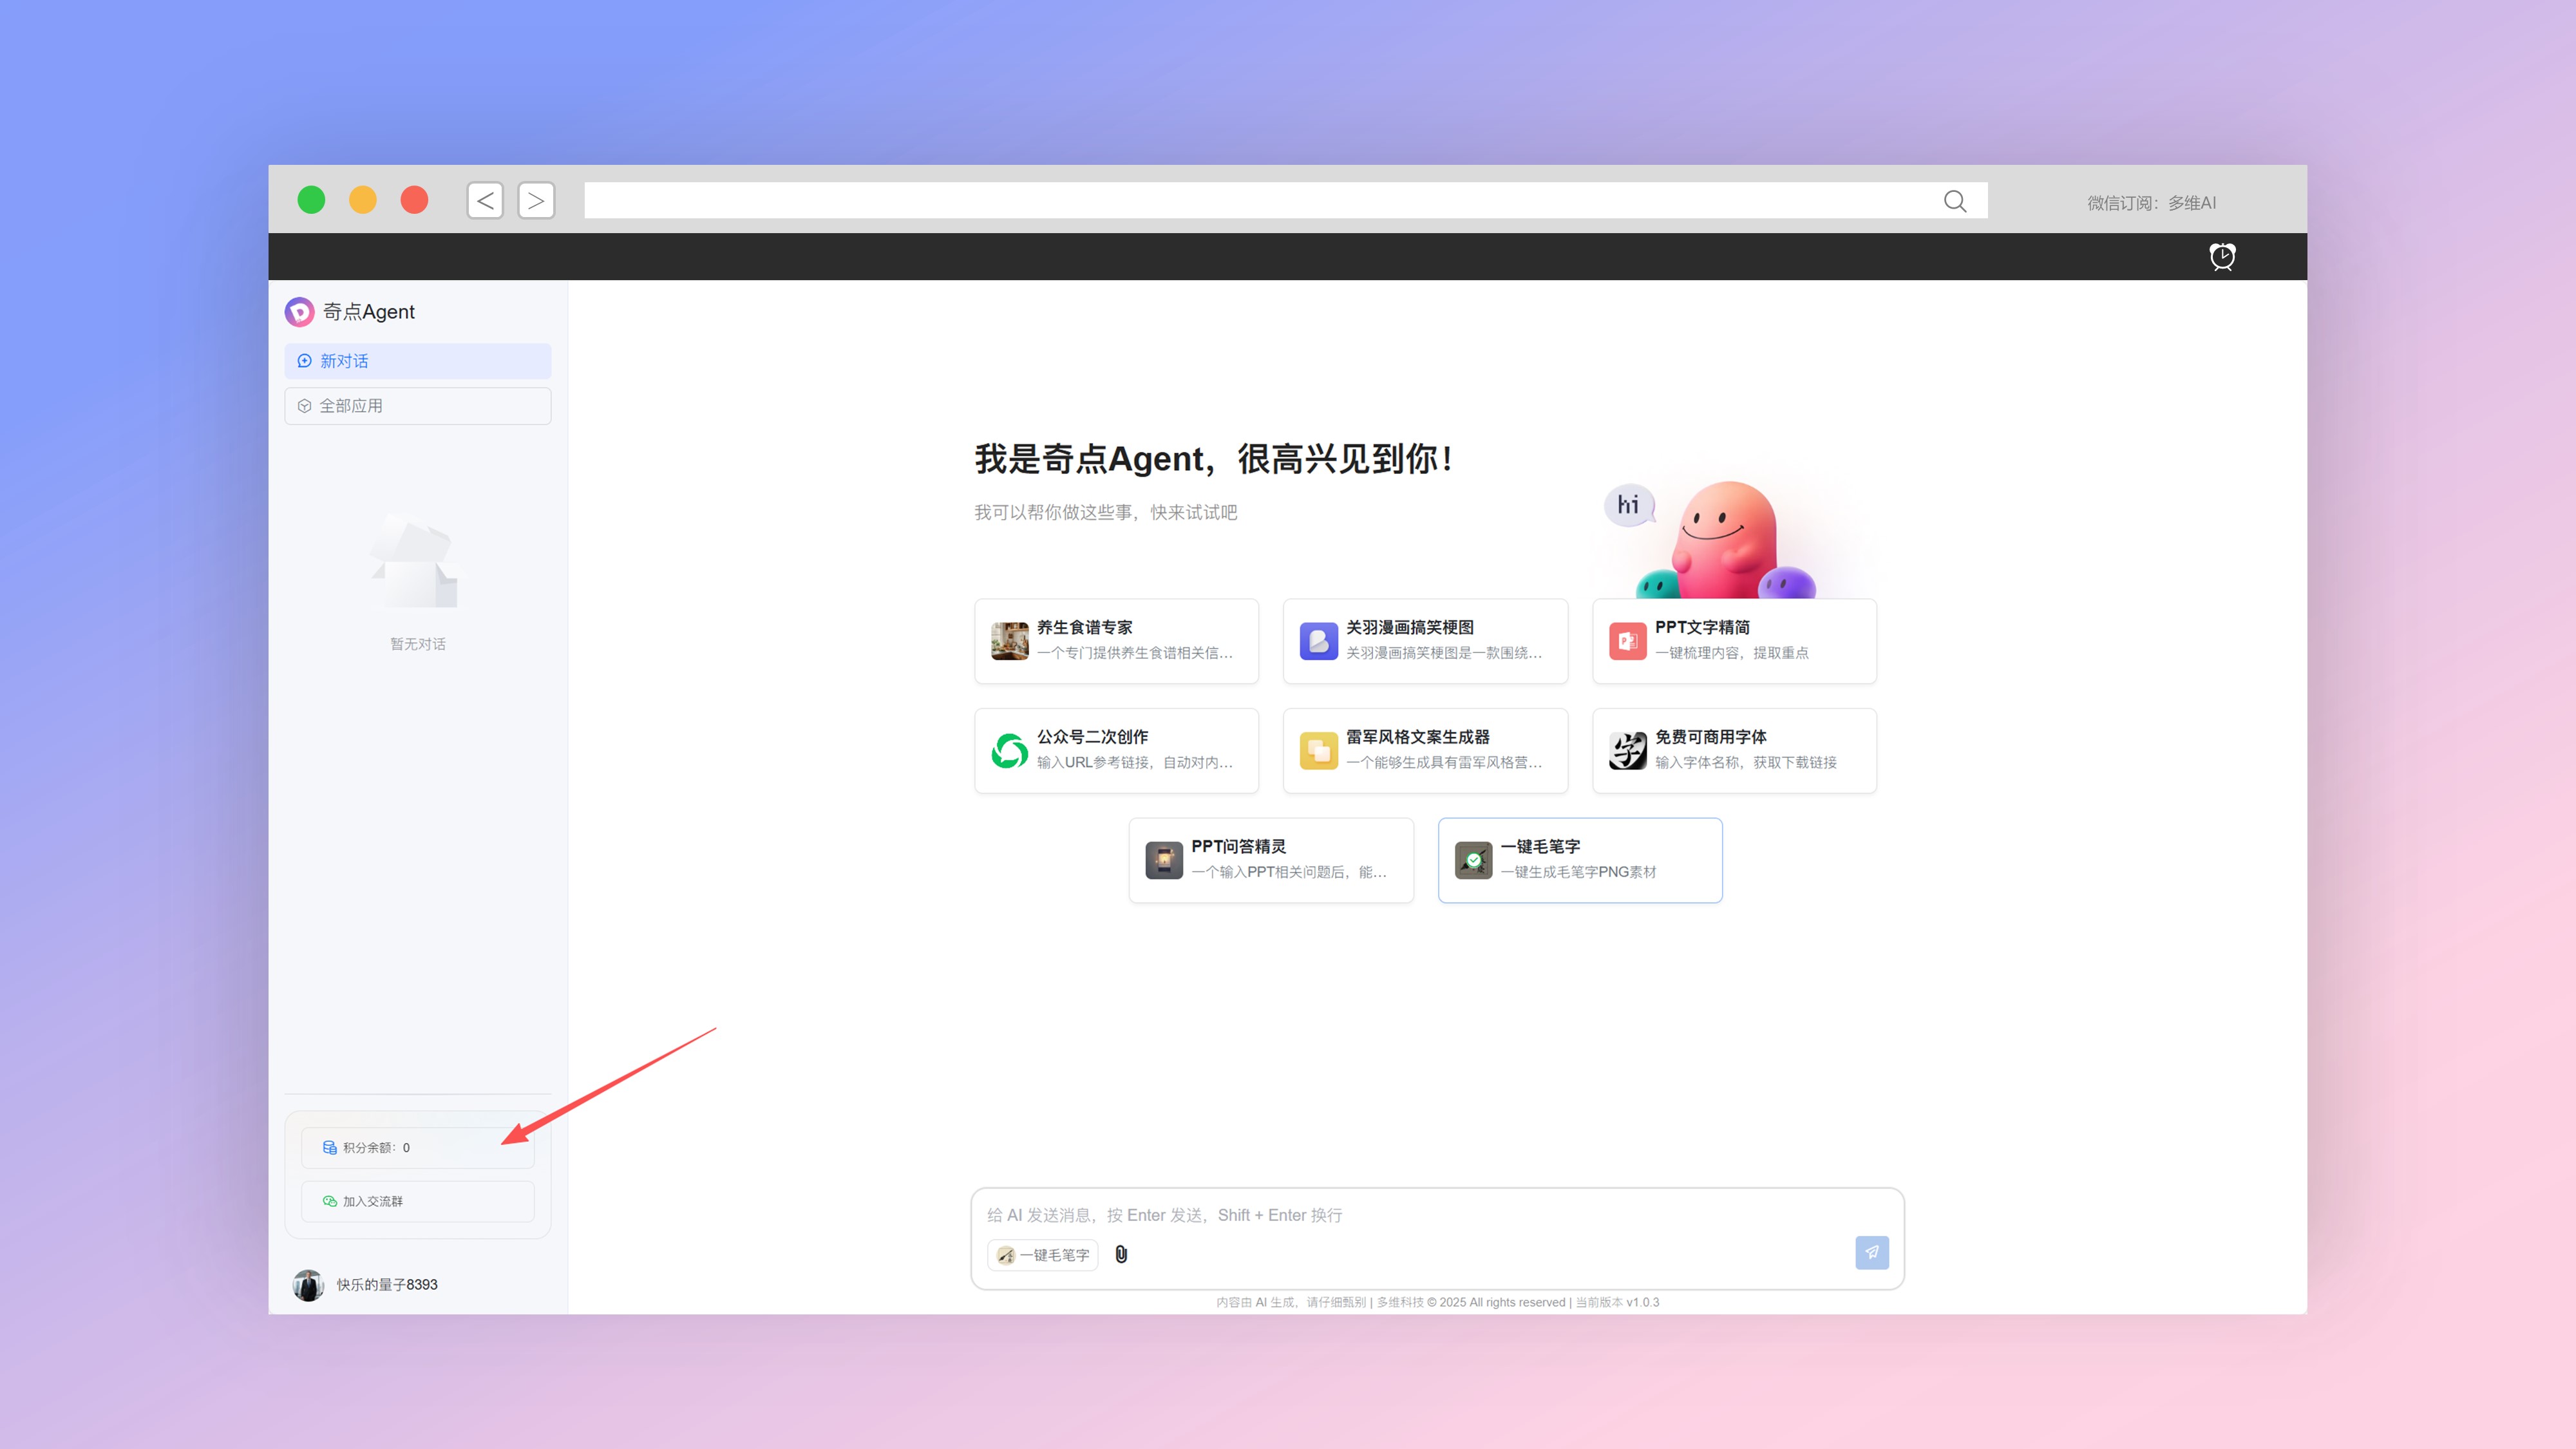Open the 关羽漫画搞笑梗图 card
Screen dimensions: 2576x1449
pyautogui.click(x=1425, y=641)
